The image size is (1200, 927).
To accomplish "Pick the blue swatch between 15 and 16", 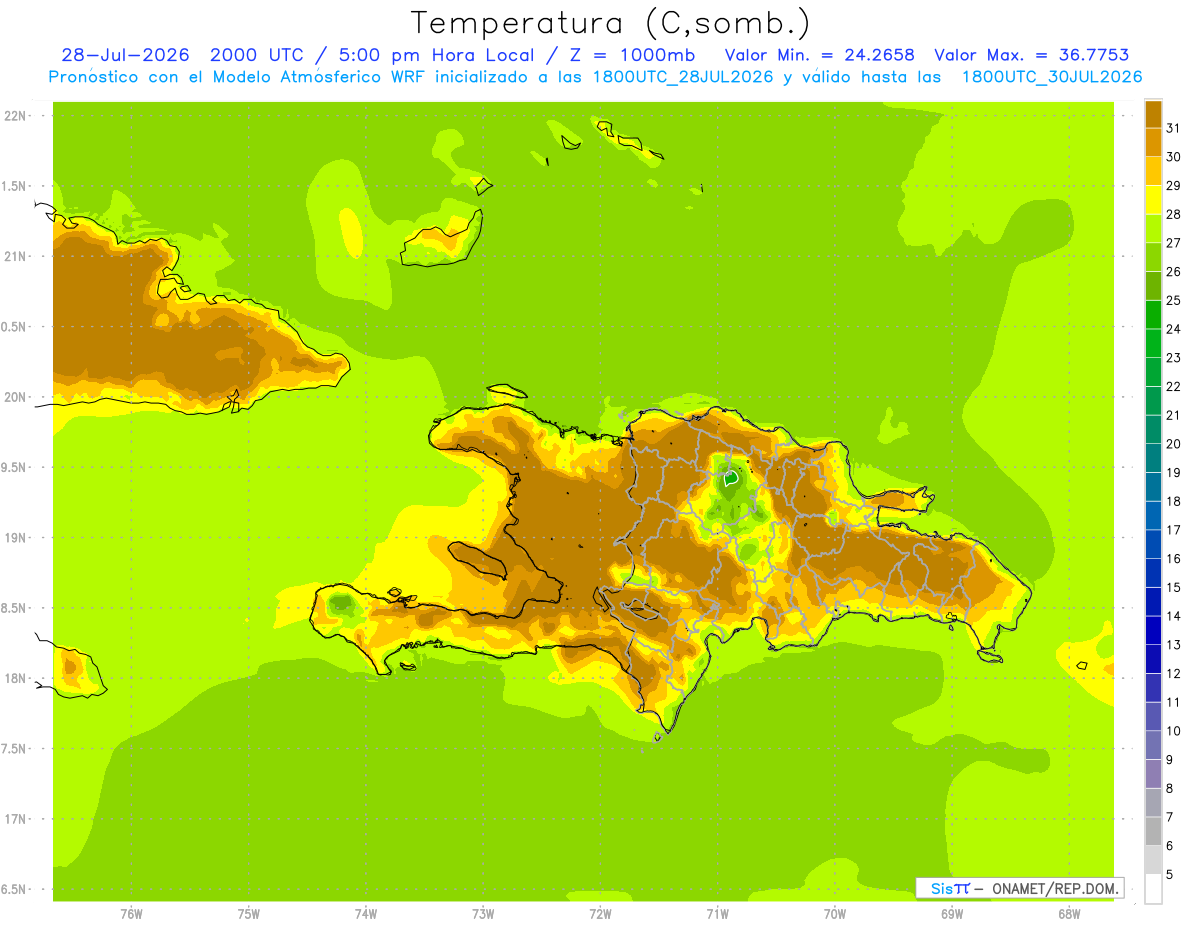I will pos(1153,573).
